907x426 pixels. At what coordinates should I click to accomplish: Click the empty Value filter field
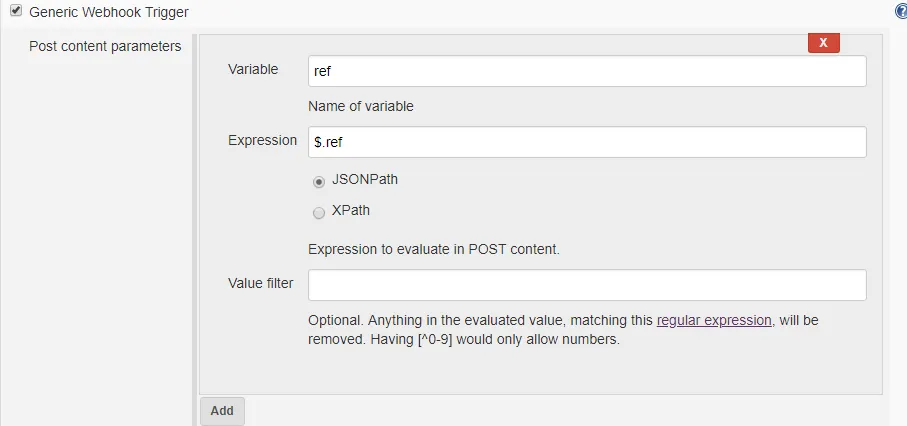tap(586, 285)
